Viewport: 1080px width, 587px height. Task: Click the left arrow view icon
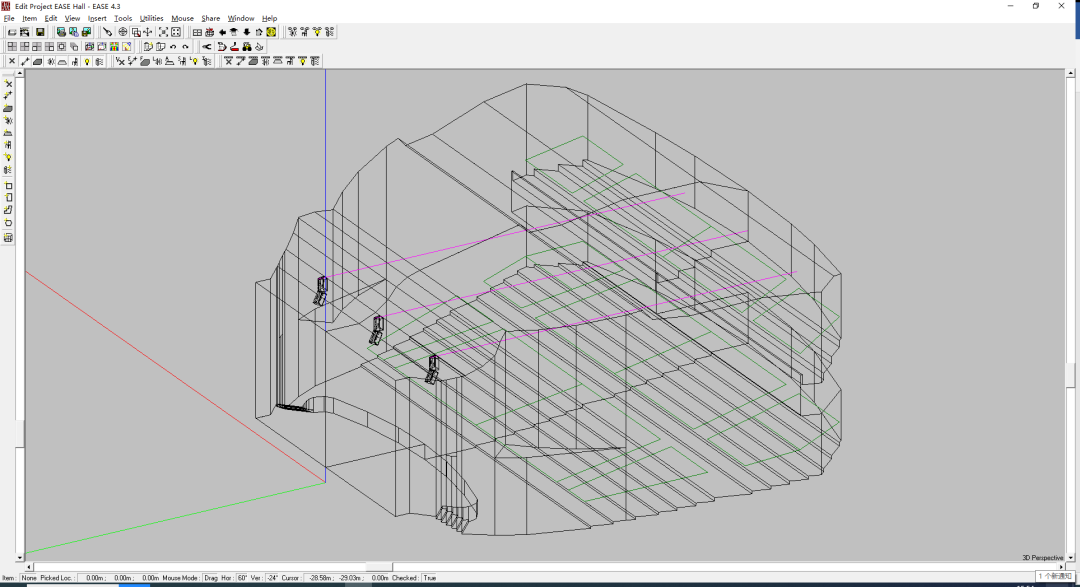pyautogui.click(x=222, y=32)
